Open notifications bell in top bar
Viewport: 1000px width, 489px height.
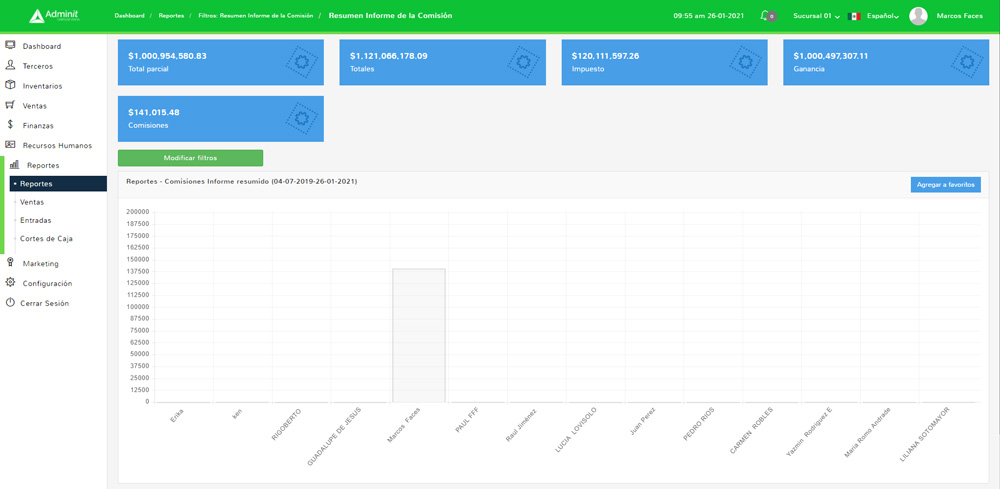pyautogui.click(x=766, y=16)
